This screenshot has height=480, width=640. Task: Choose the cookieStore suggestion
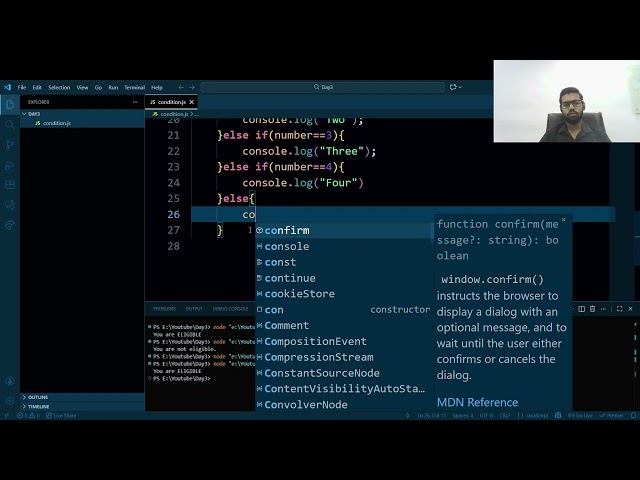point(343,294)
